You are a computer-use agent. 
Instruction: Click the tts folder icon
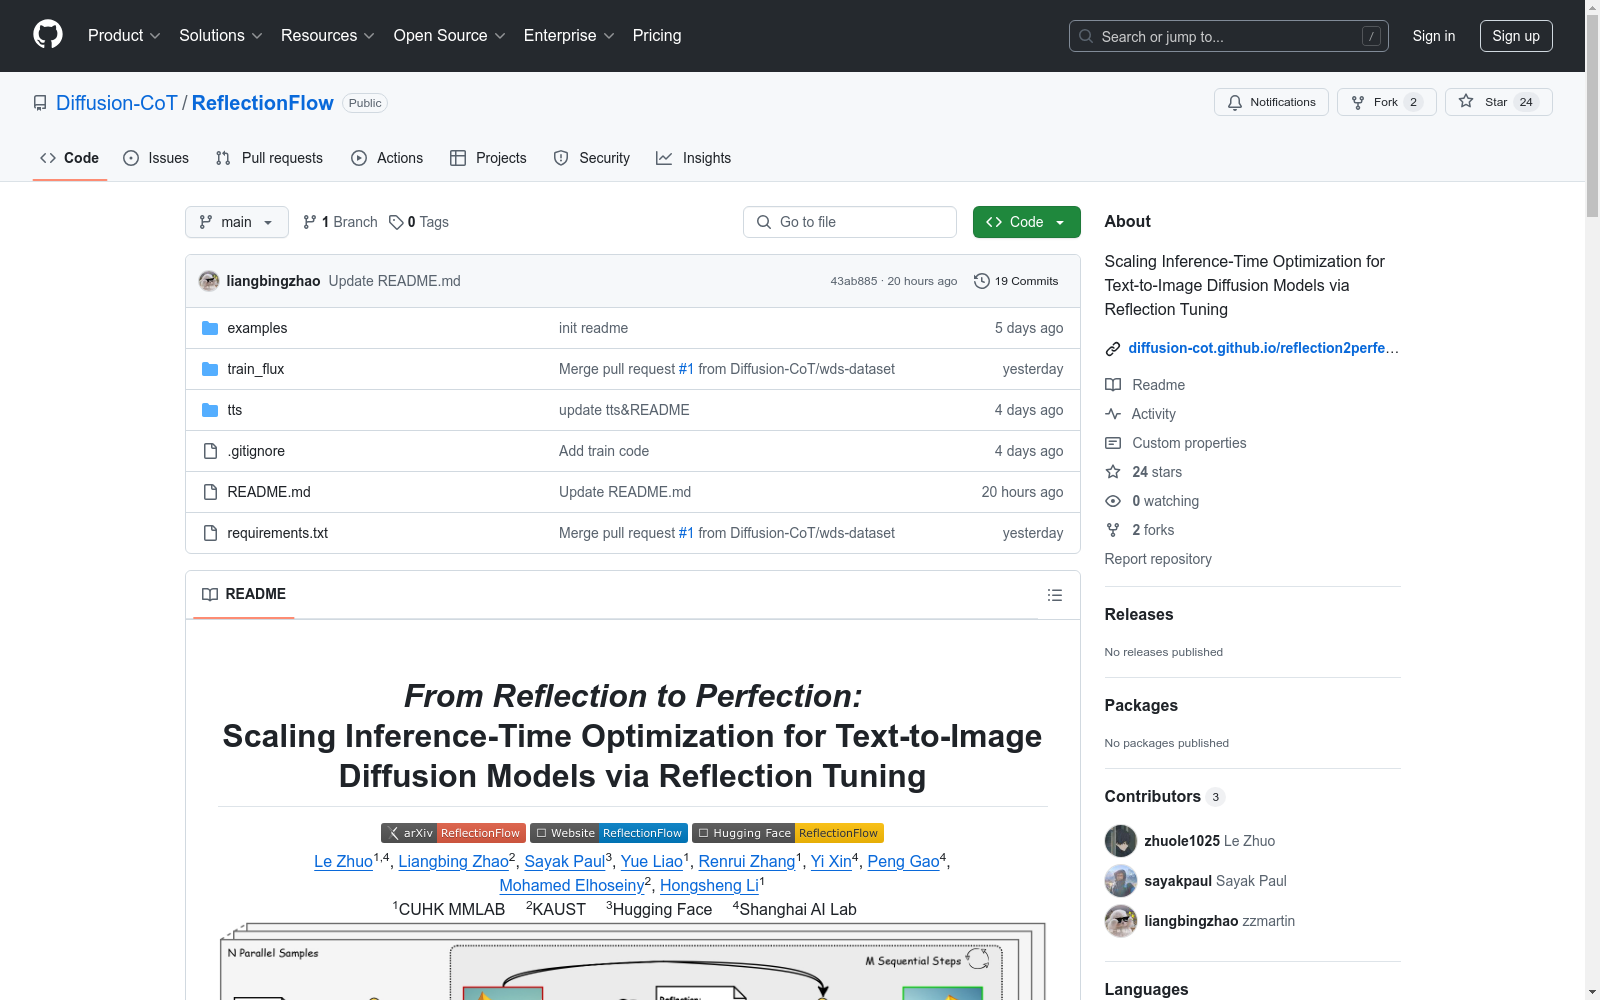tap(210, 410)
